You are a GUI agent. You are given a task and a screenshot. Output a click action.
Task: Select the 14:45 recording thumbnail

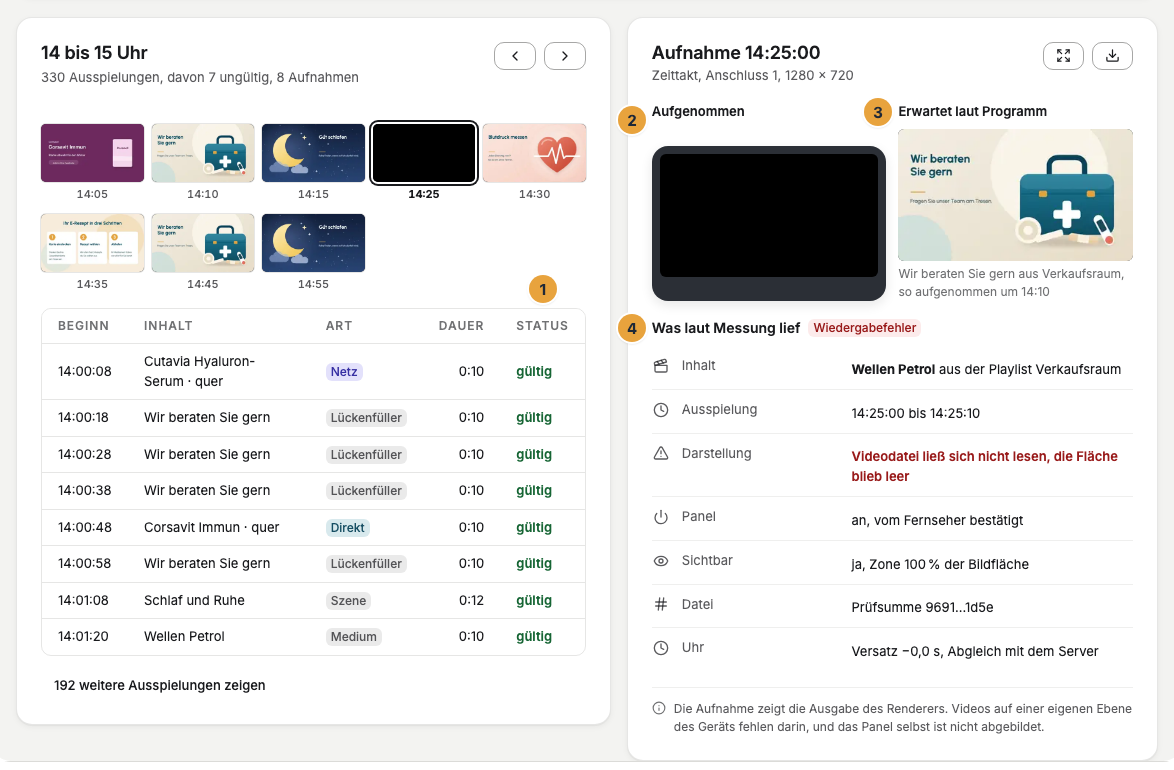tap(203, 243)
